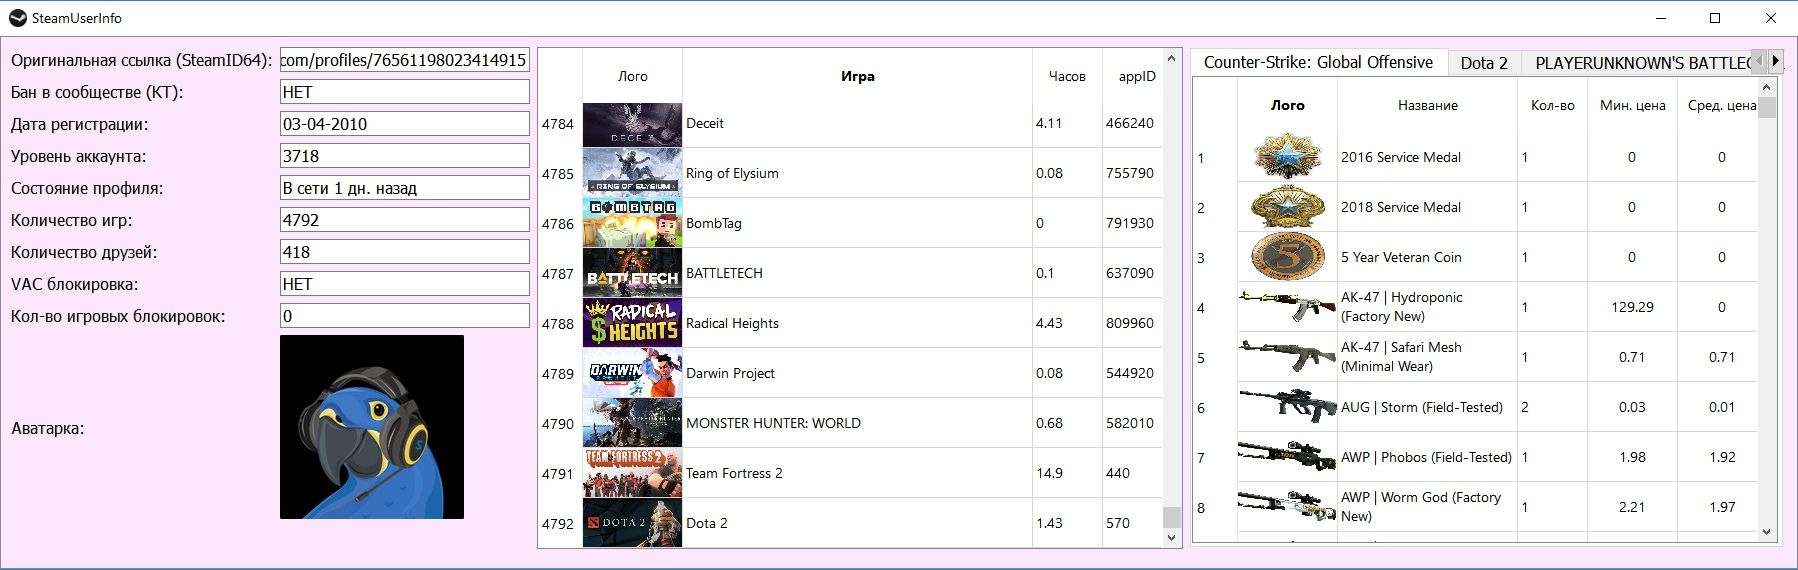Click the Monster Hunter World logo
This screenshot has height=570, width=1798.
tap(632, 423)
